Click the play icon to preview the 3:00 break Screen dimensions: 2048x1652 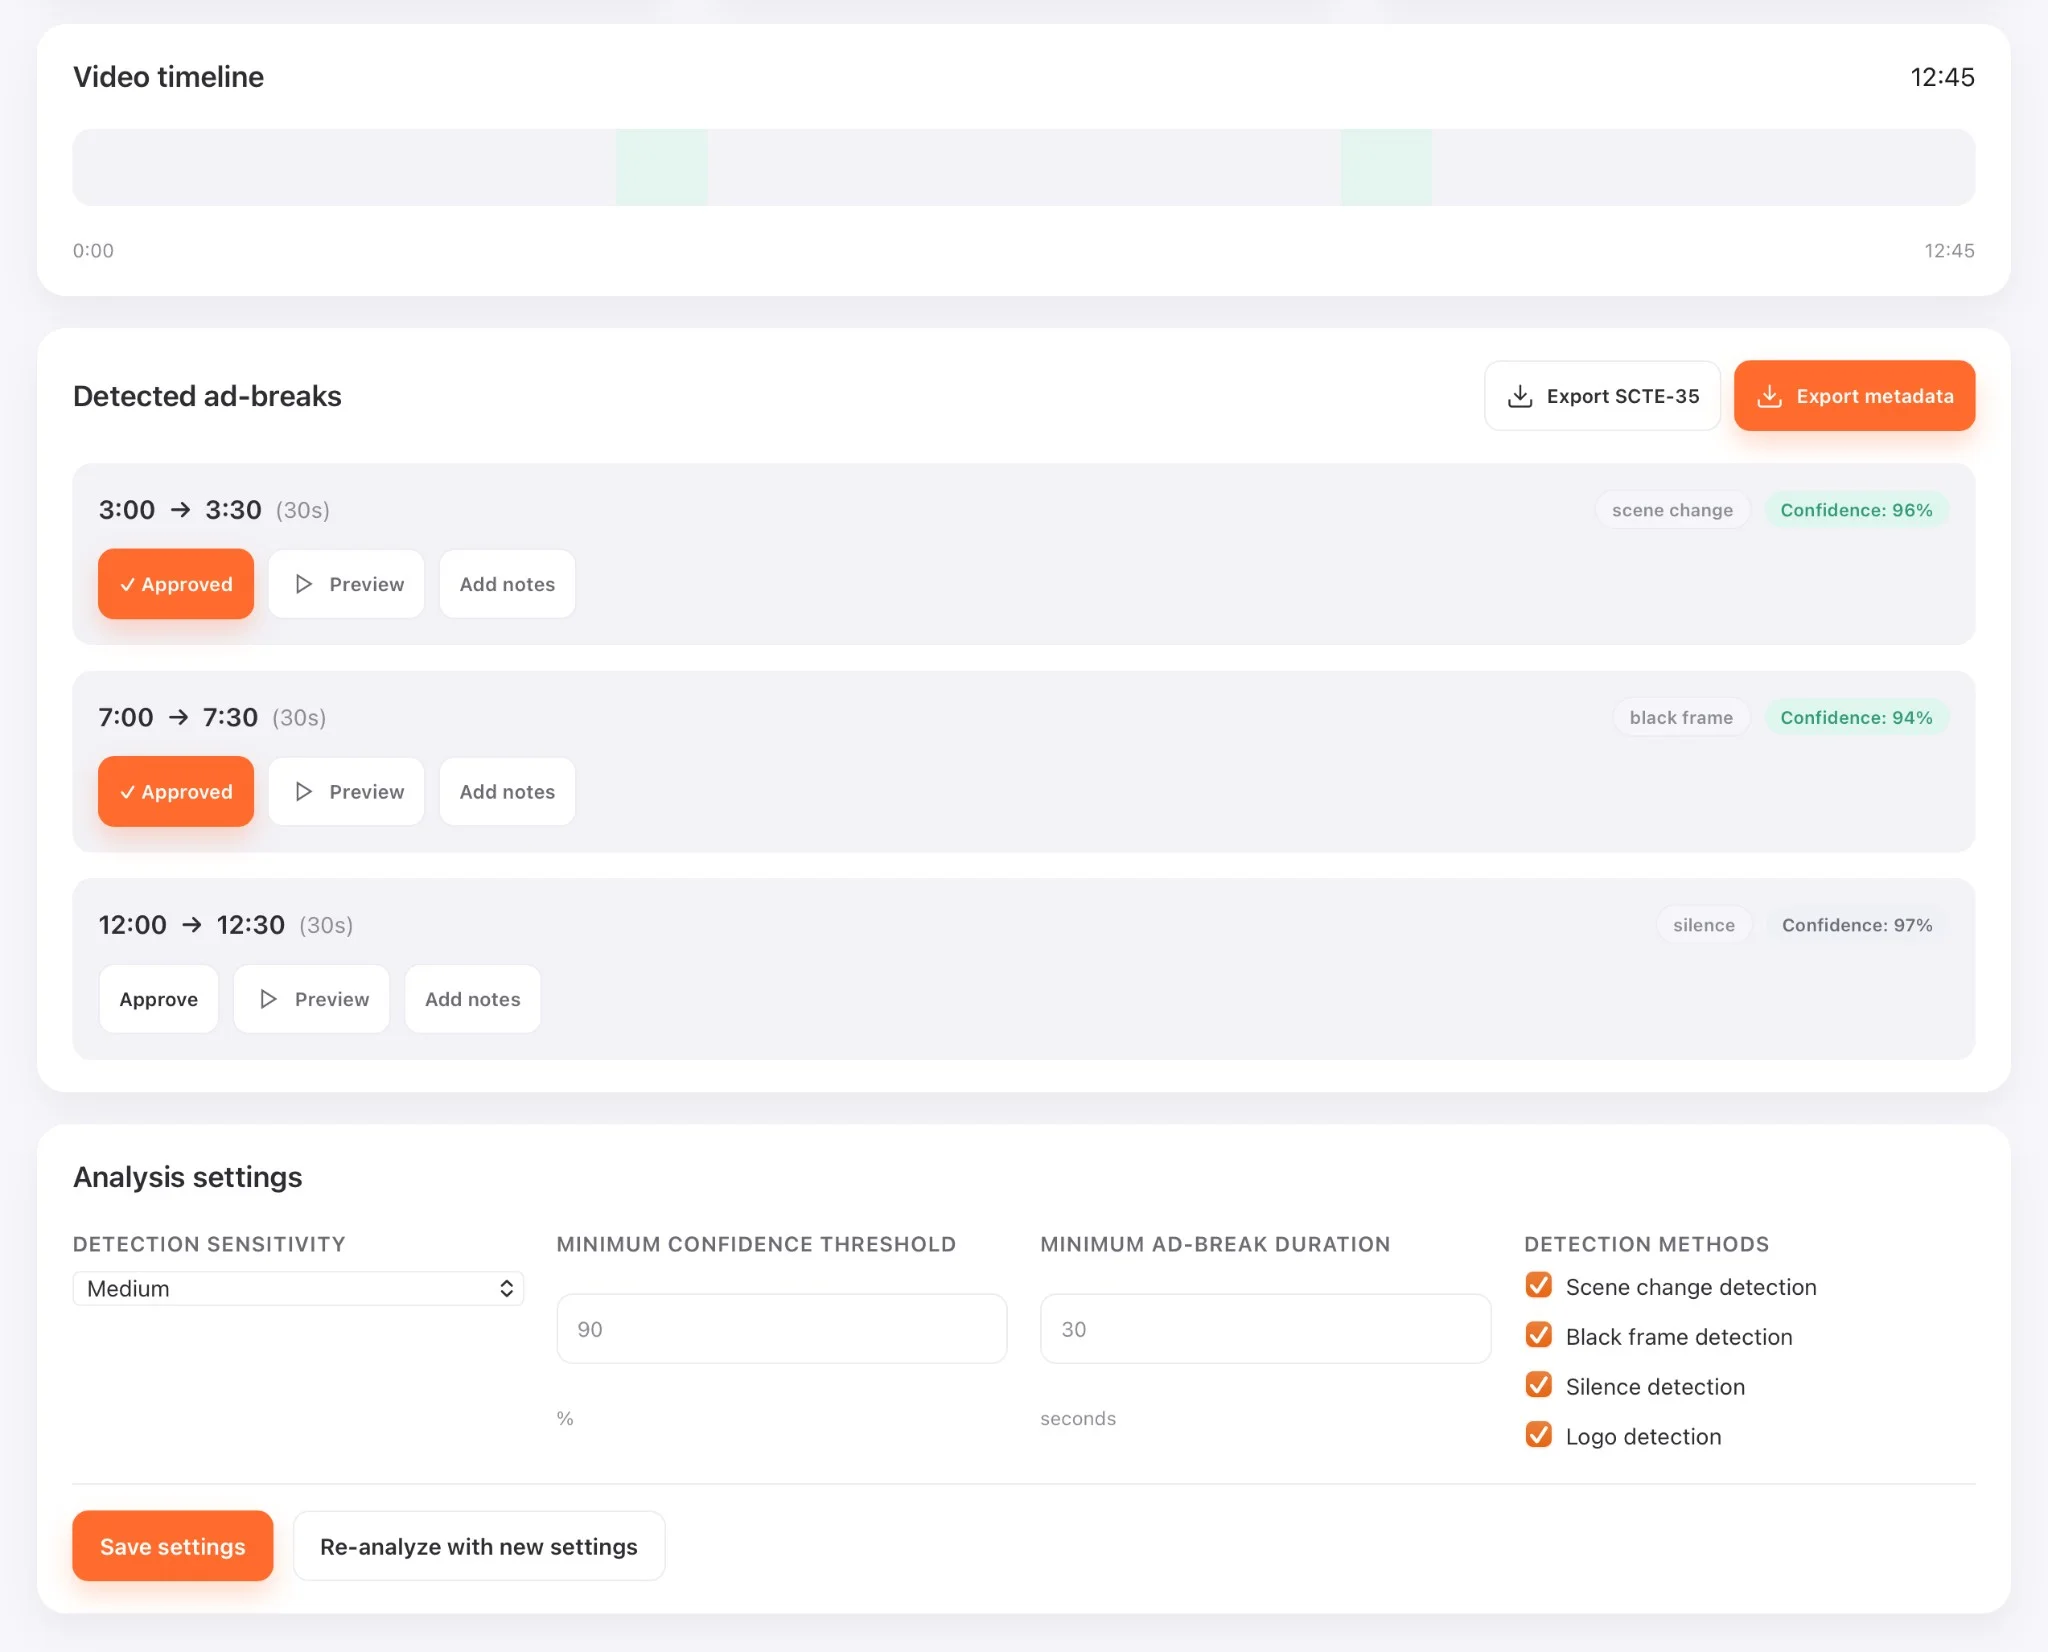pyautogui.click(x=305, y=584)
